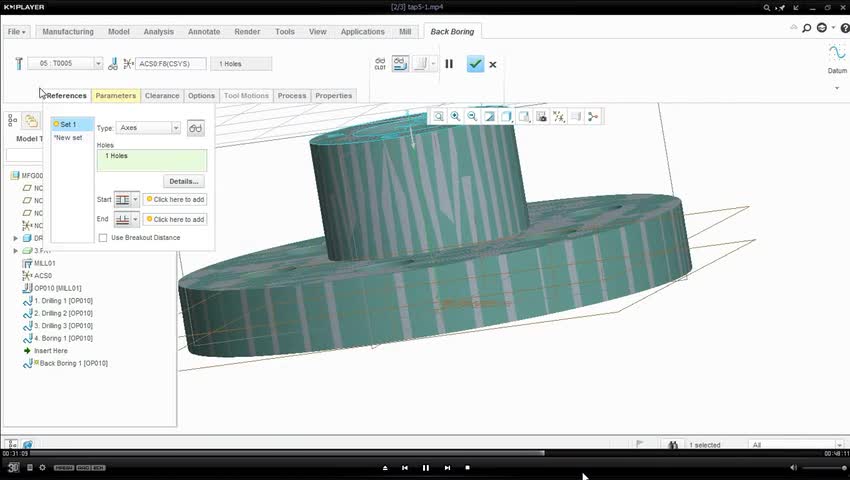Pause the Back Boring feature definition

point(449,64)
